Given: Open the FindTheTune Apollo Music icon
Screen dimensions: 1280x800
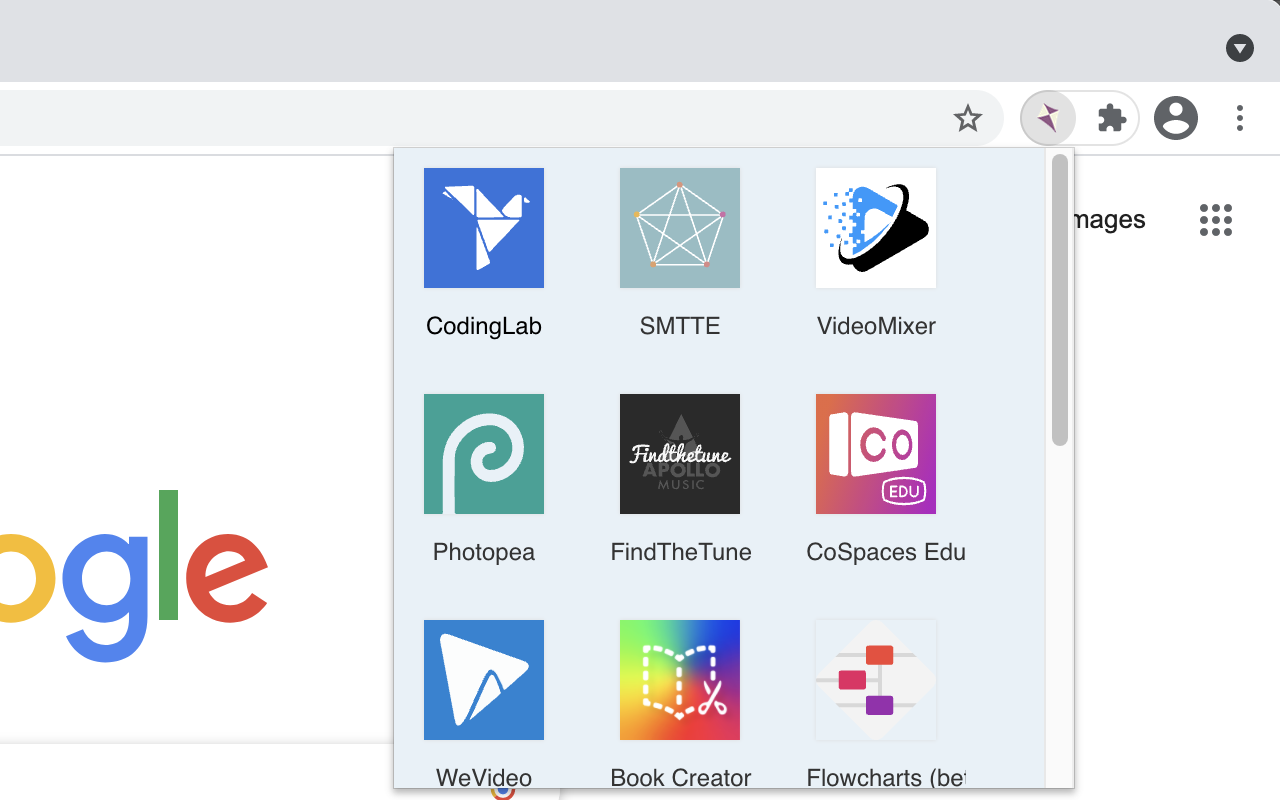Looking at the screenshot, I should 680,454.
